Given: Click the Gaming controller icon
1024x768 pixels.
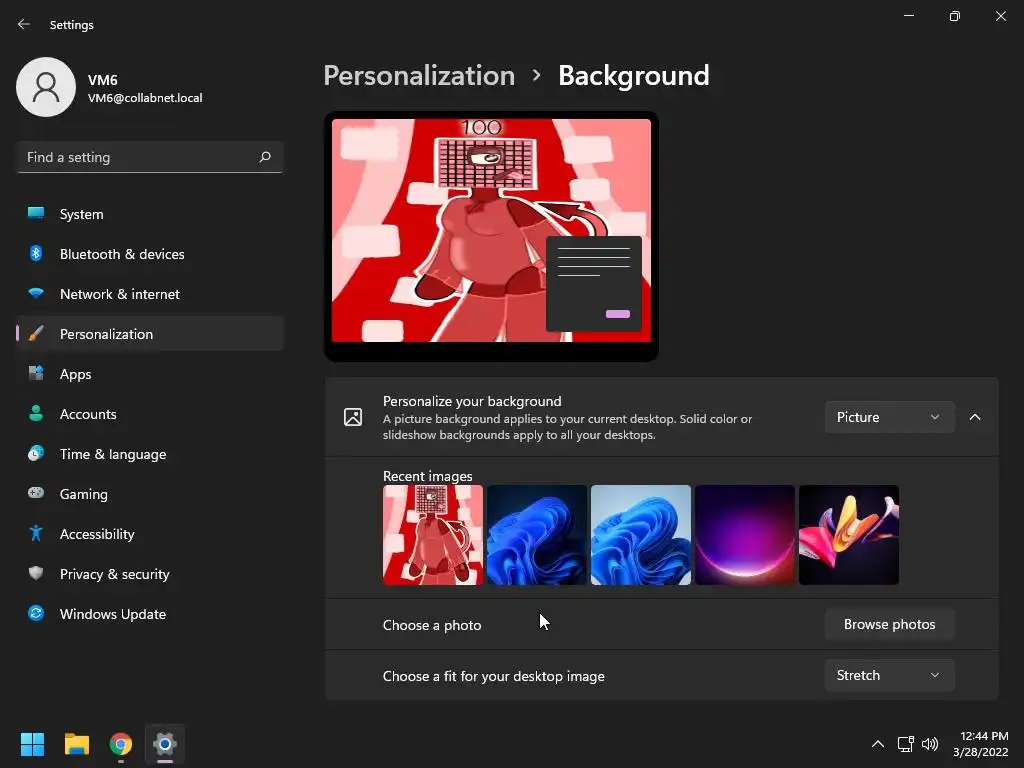Looking at the screenshot, I should 36,493.
